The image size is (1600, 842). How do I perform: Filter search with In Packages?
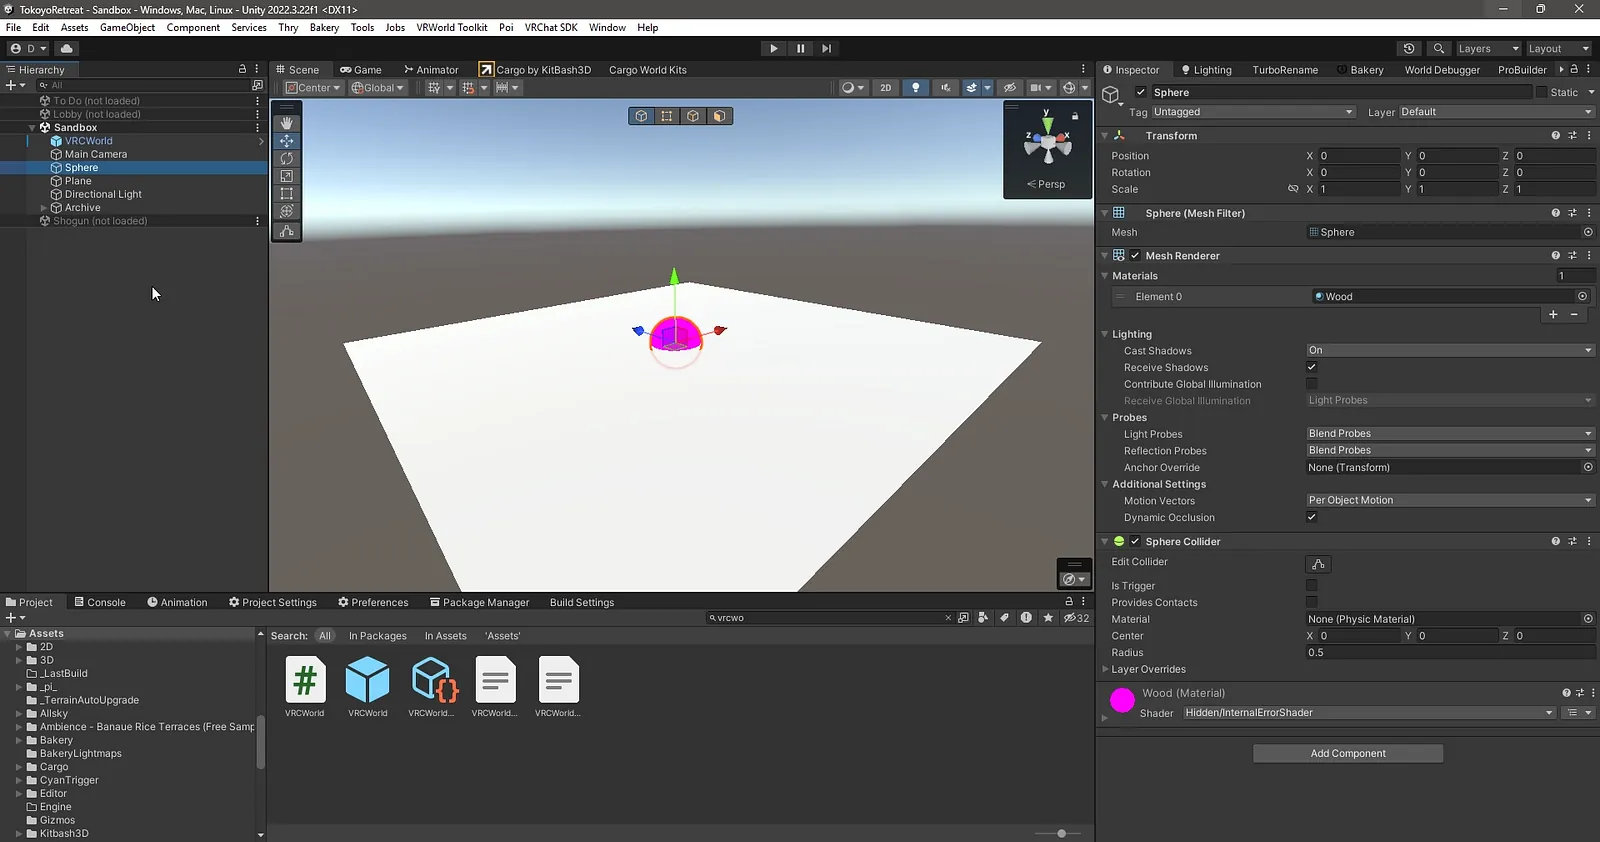click(x=378, y=636)
